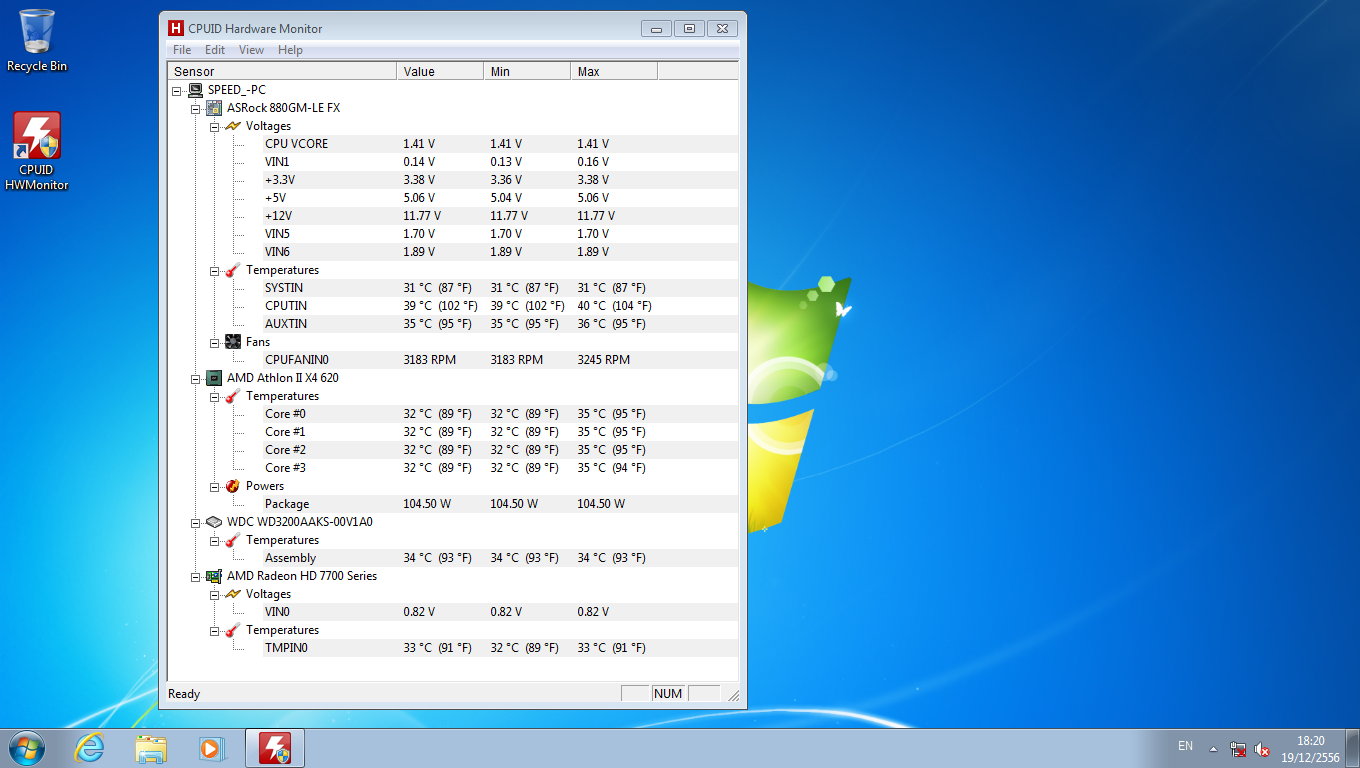This screenshot has width=1360, height=768.
Task: Click the 3183 RPM value for CPUFANIN0
Action: pyautogui.click(x=429, y=360)
